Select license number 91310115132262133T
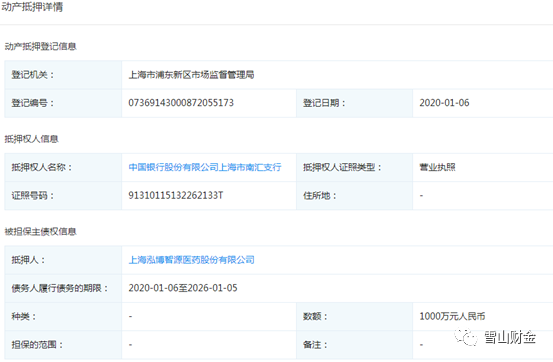Screen dimensions: 553x362 pyautogui.click(x=176, y=195)
